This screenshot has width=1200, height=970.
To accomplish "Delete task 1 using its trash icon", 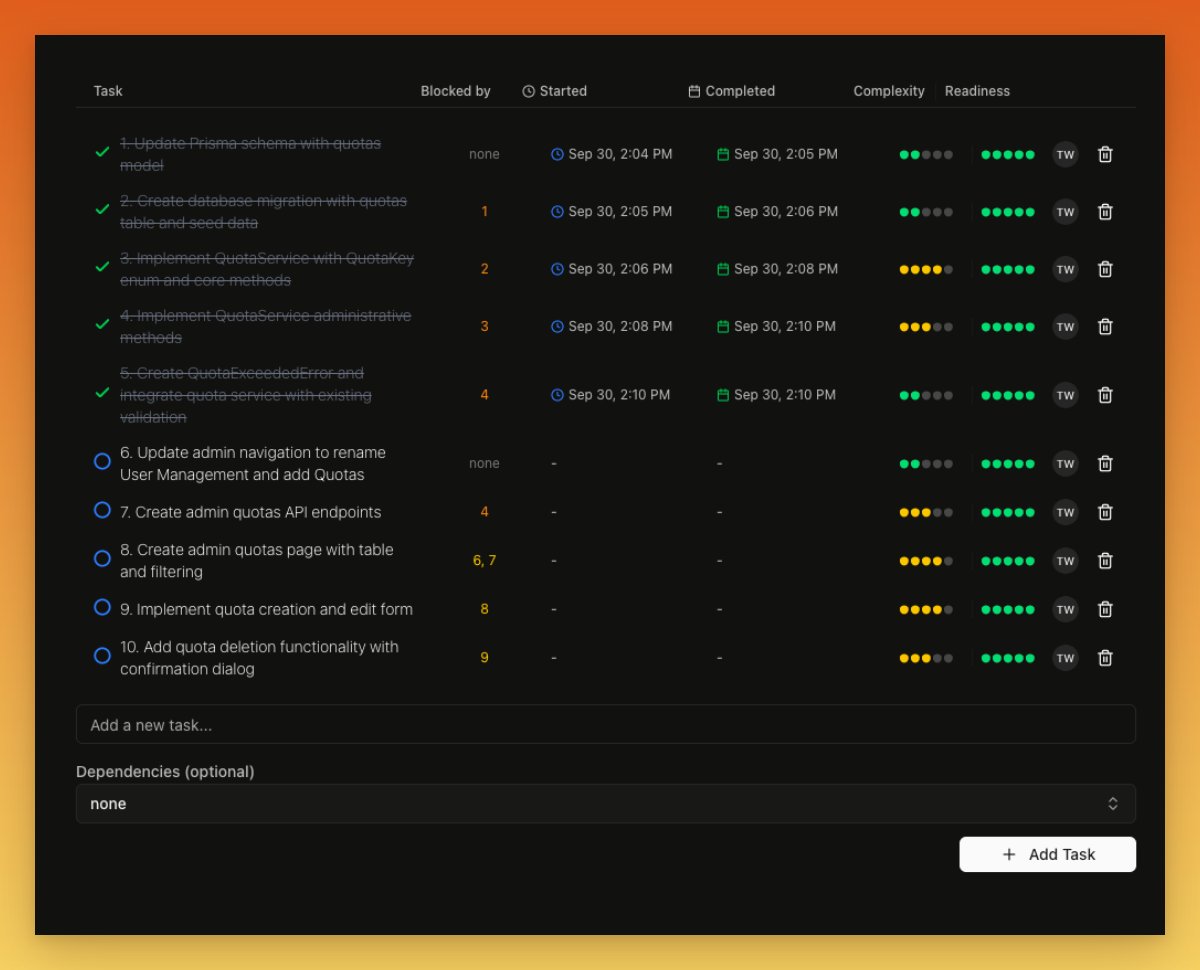I will point(1105,154).
